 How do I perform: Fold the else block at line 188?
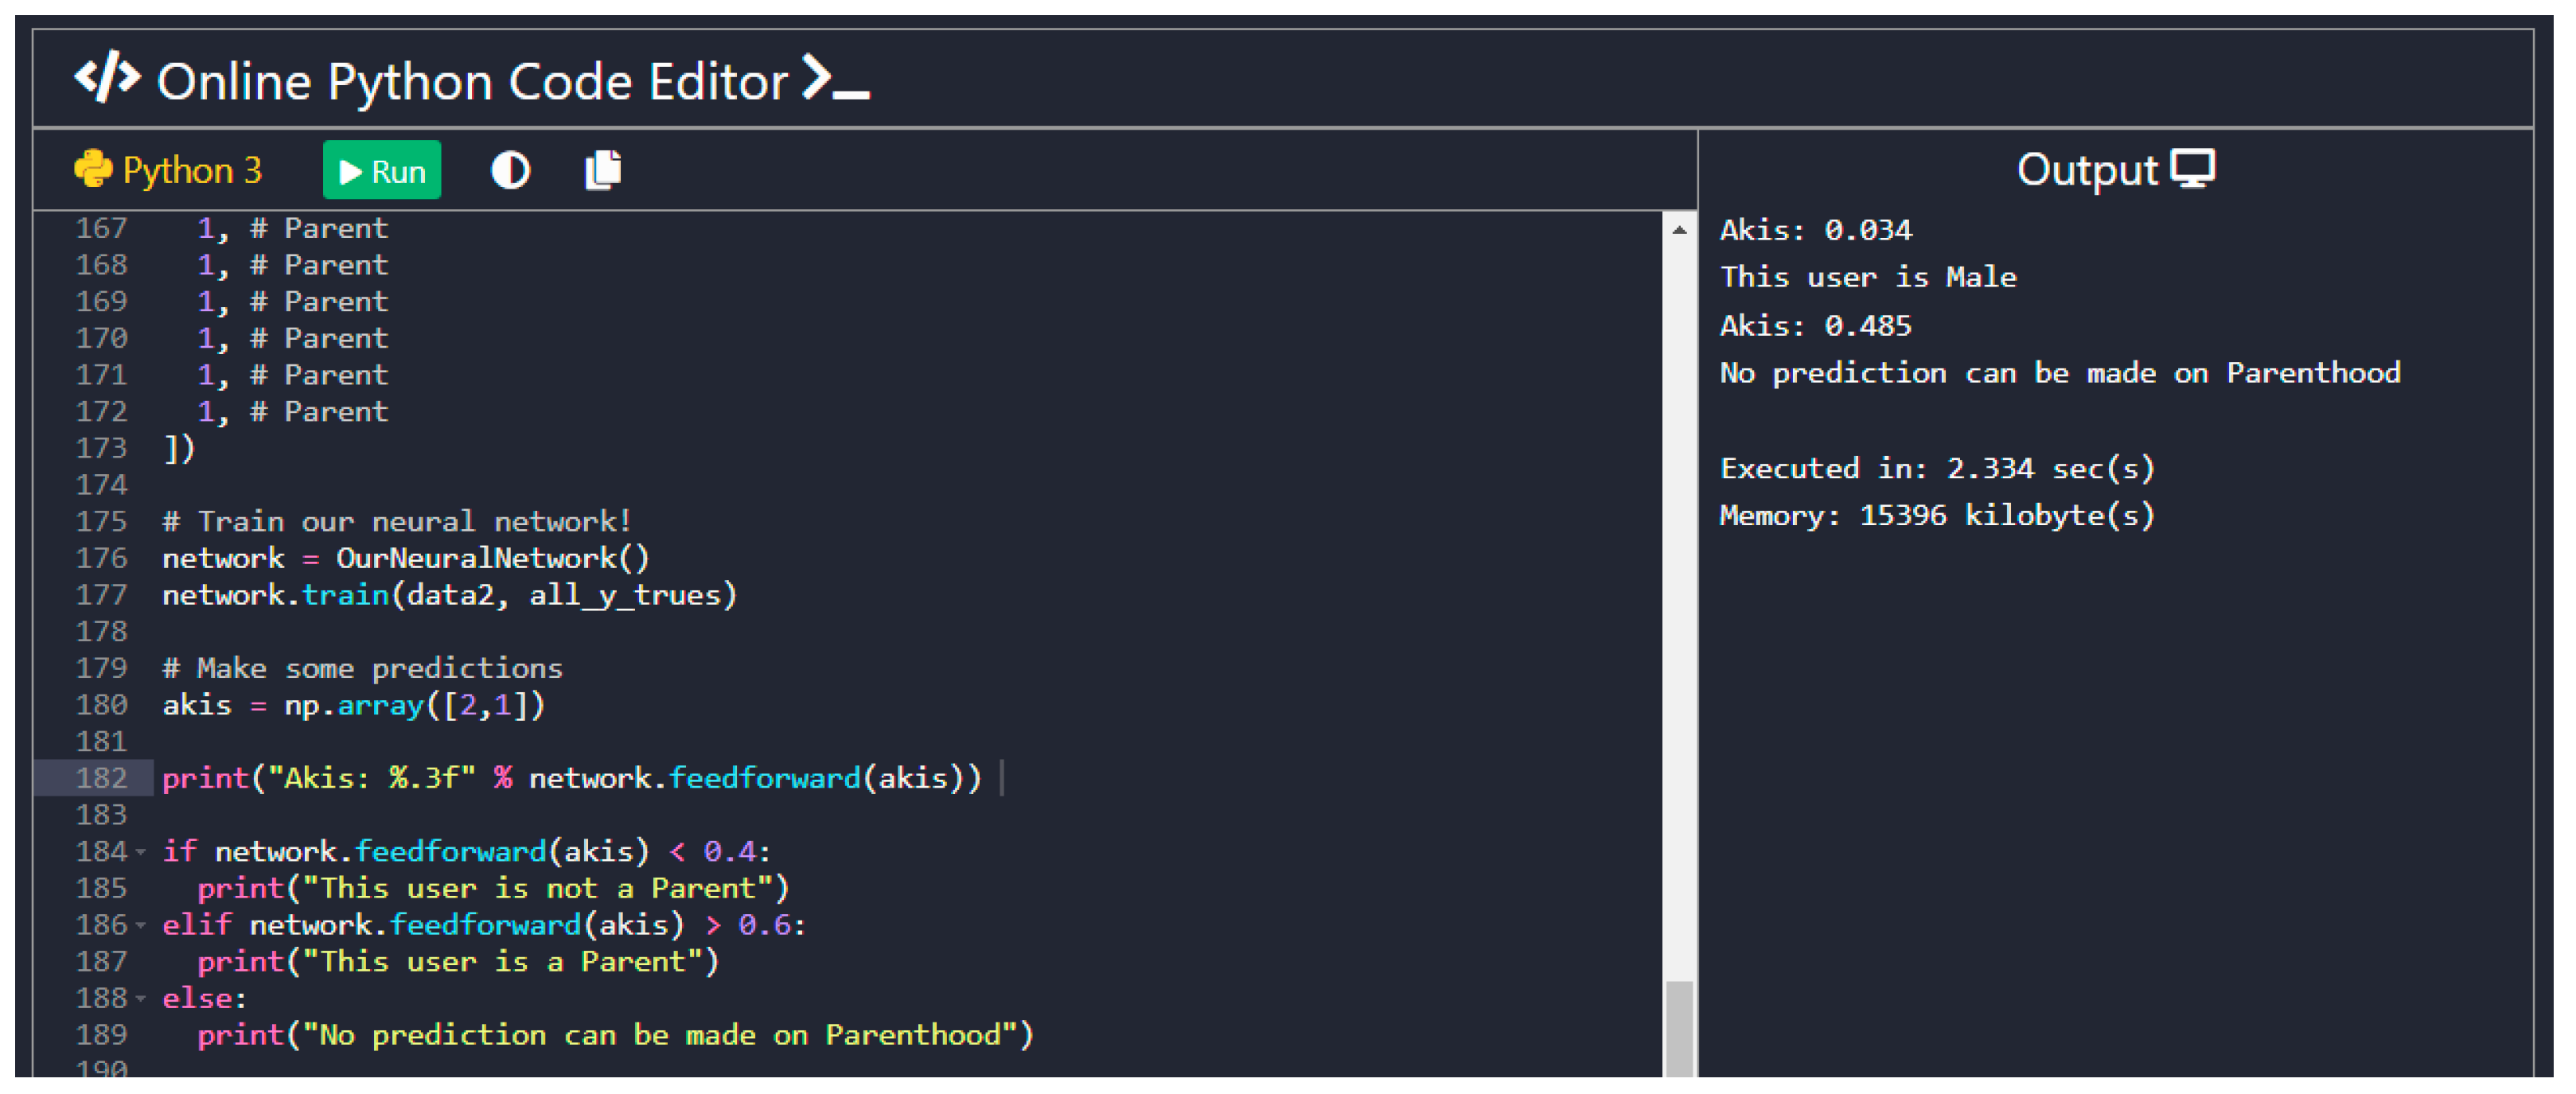[x=141, y=998]
